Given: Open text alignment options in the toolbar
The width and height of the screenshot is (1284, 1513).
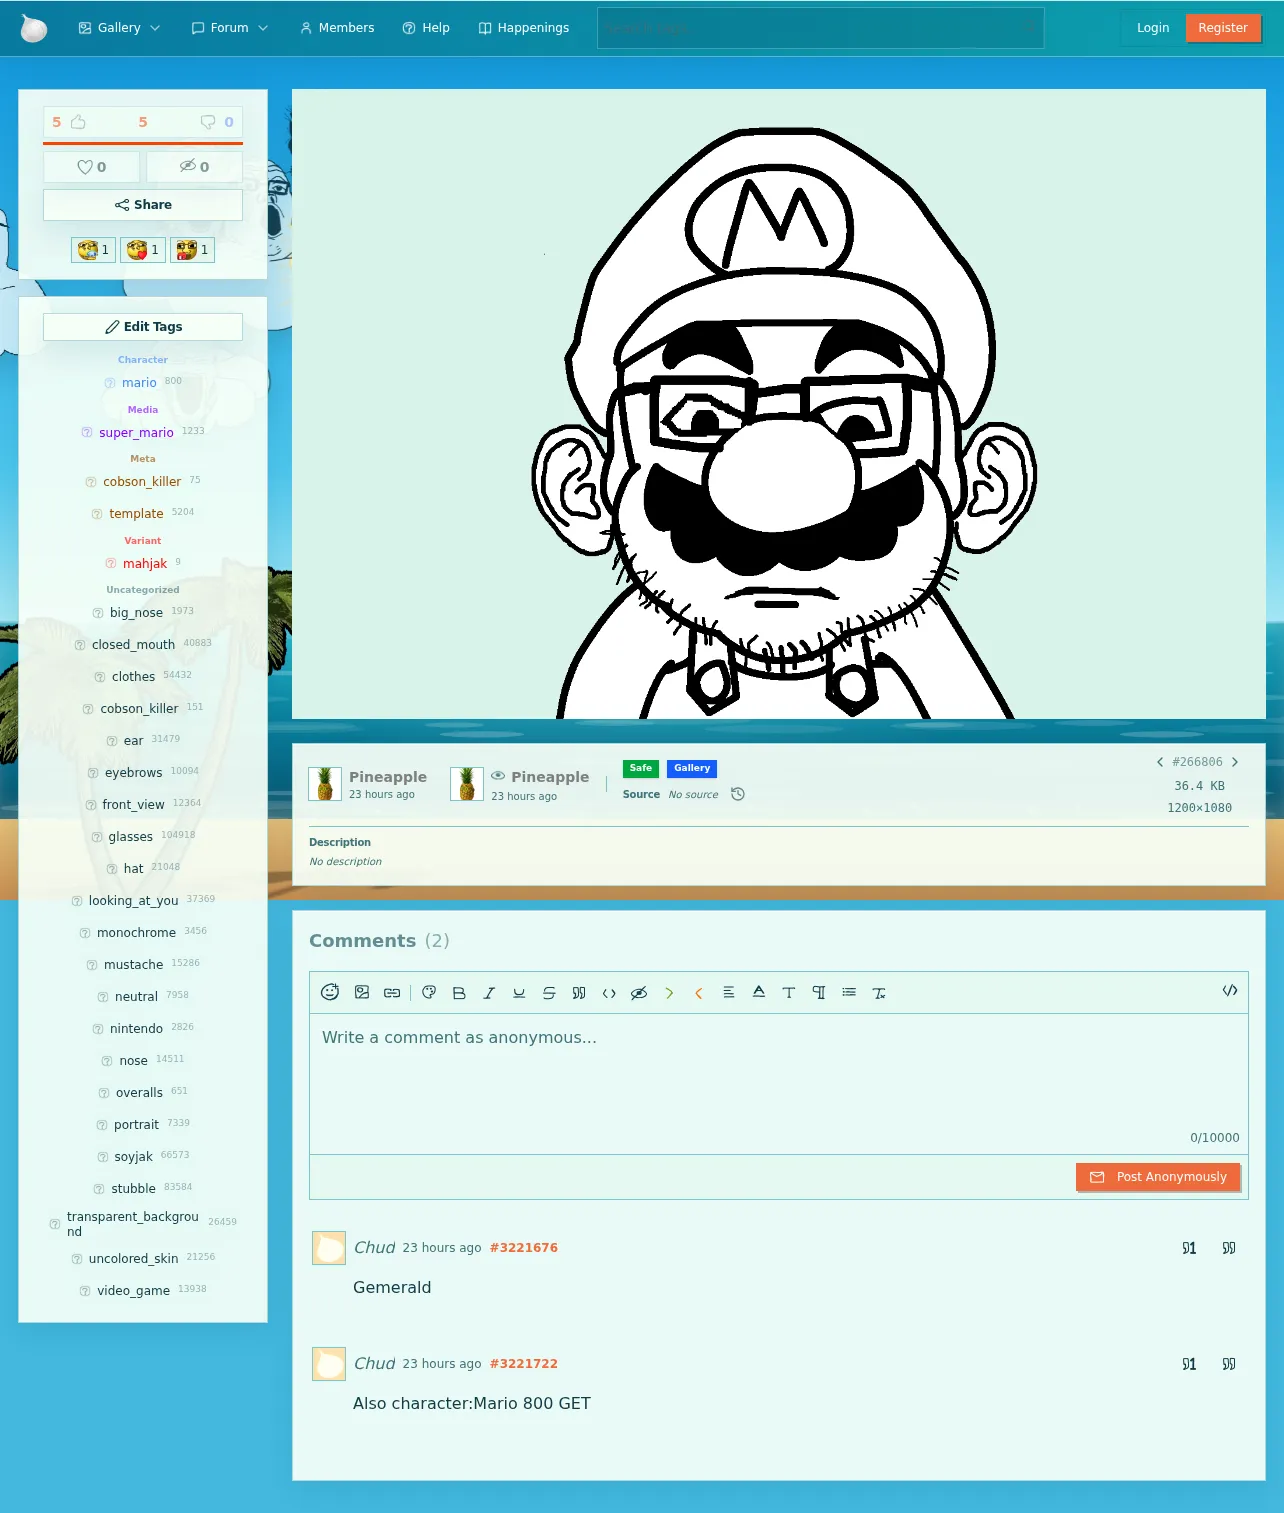Looking at the screenshot, I should click(729, 992).
